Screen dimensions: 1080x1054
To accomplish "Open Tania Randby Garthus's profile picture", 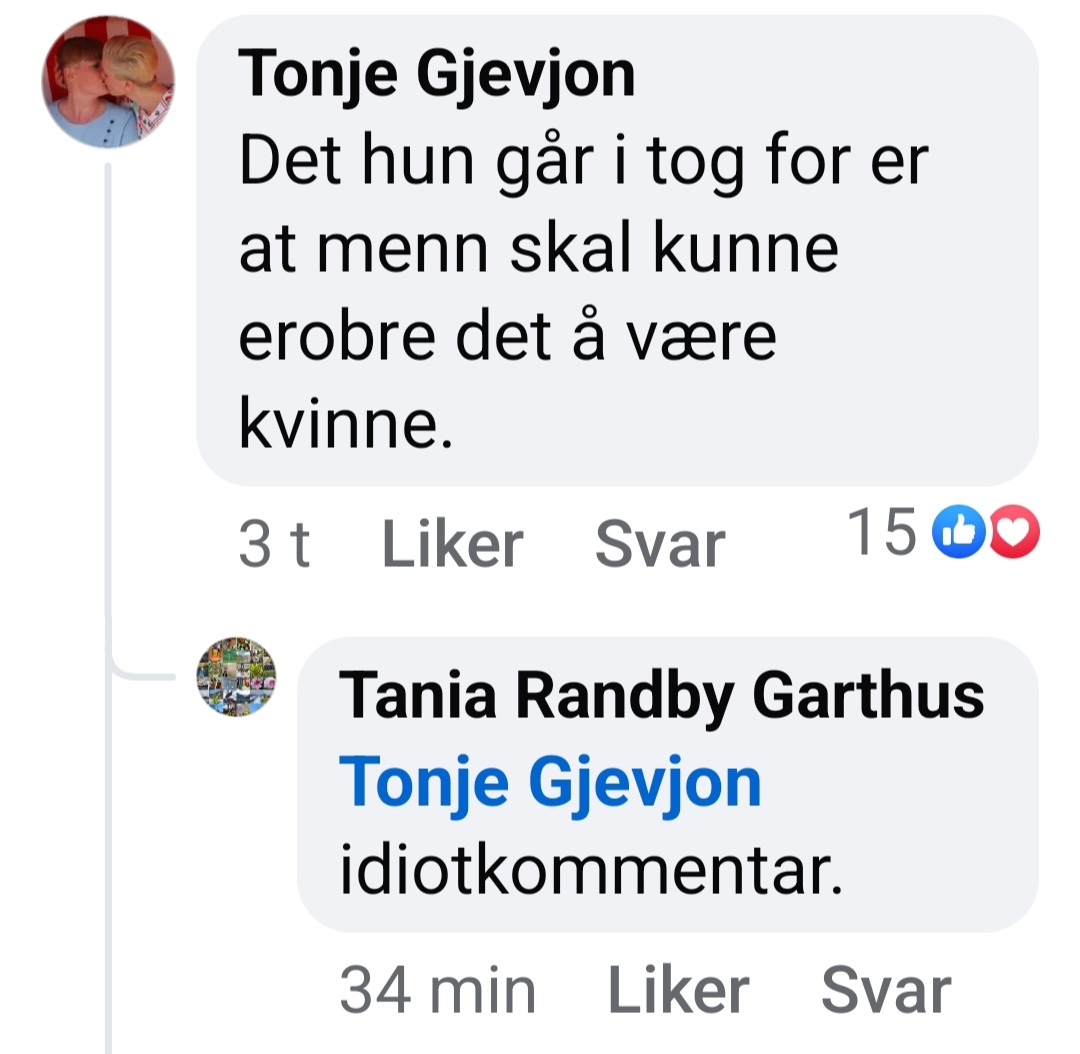I will tap(236, 677).
